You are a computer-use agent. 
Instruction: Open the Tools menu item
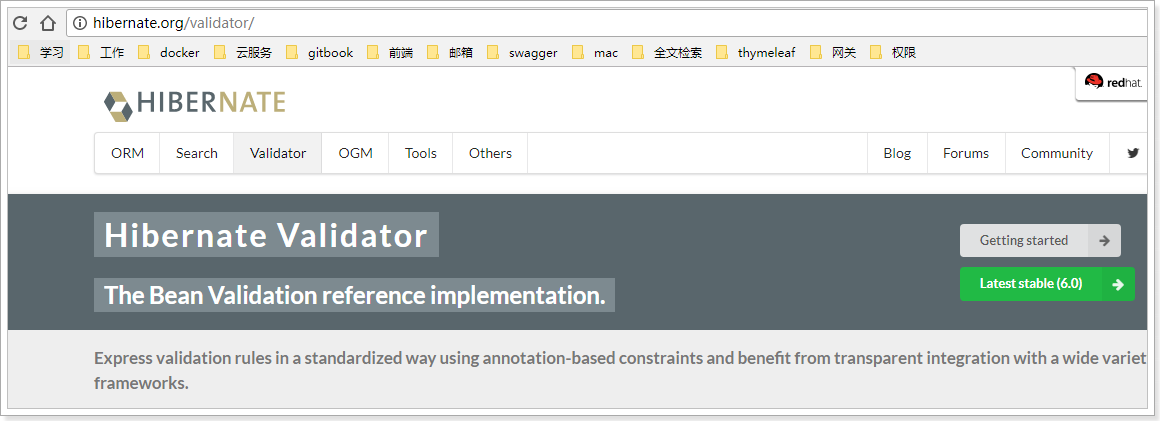coord(420,153)
